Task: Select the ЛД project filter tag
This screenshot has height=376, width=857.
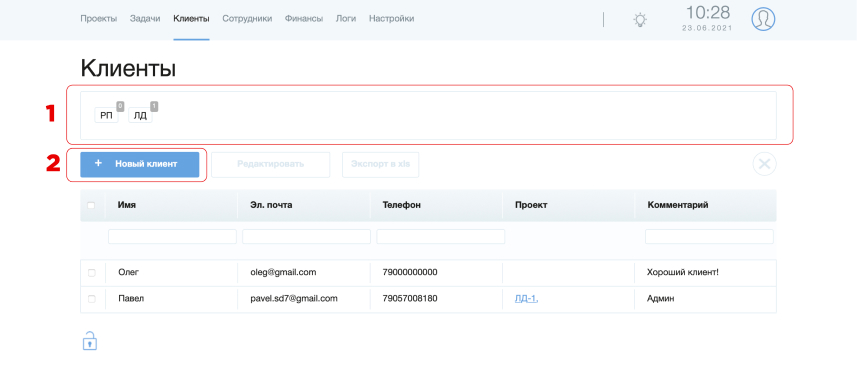Action: 140,115
